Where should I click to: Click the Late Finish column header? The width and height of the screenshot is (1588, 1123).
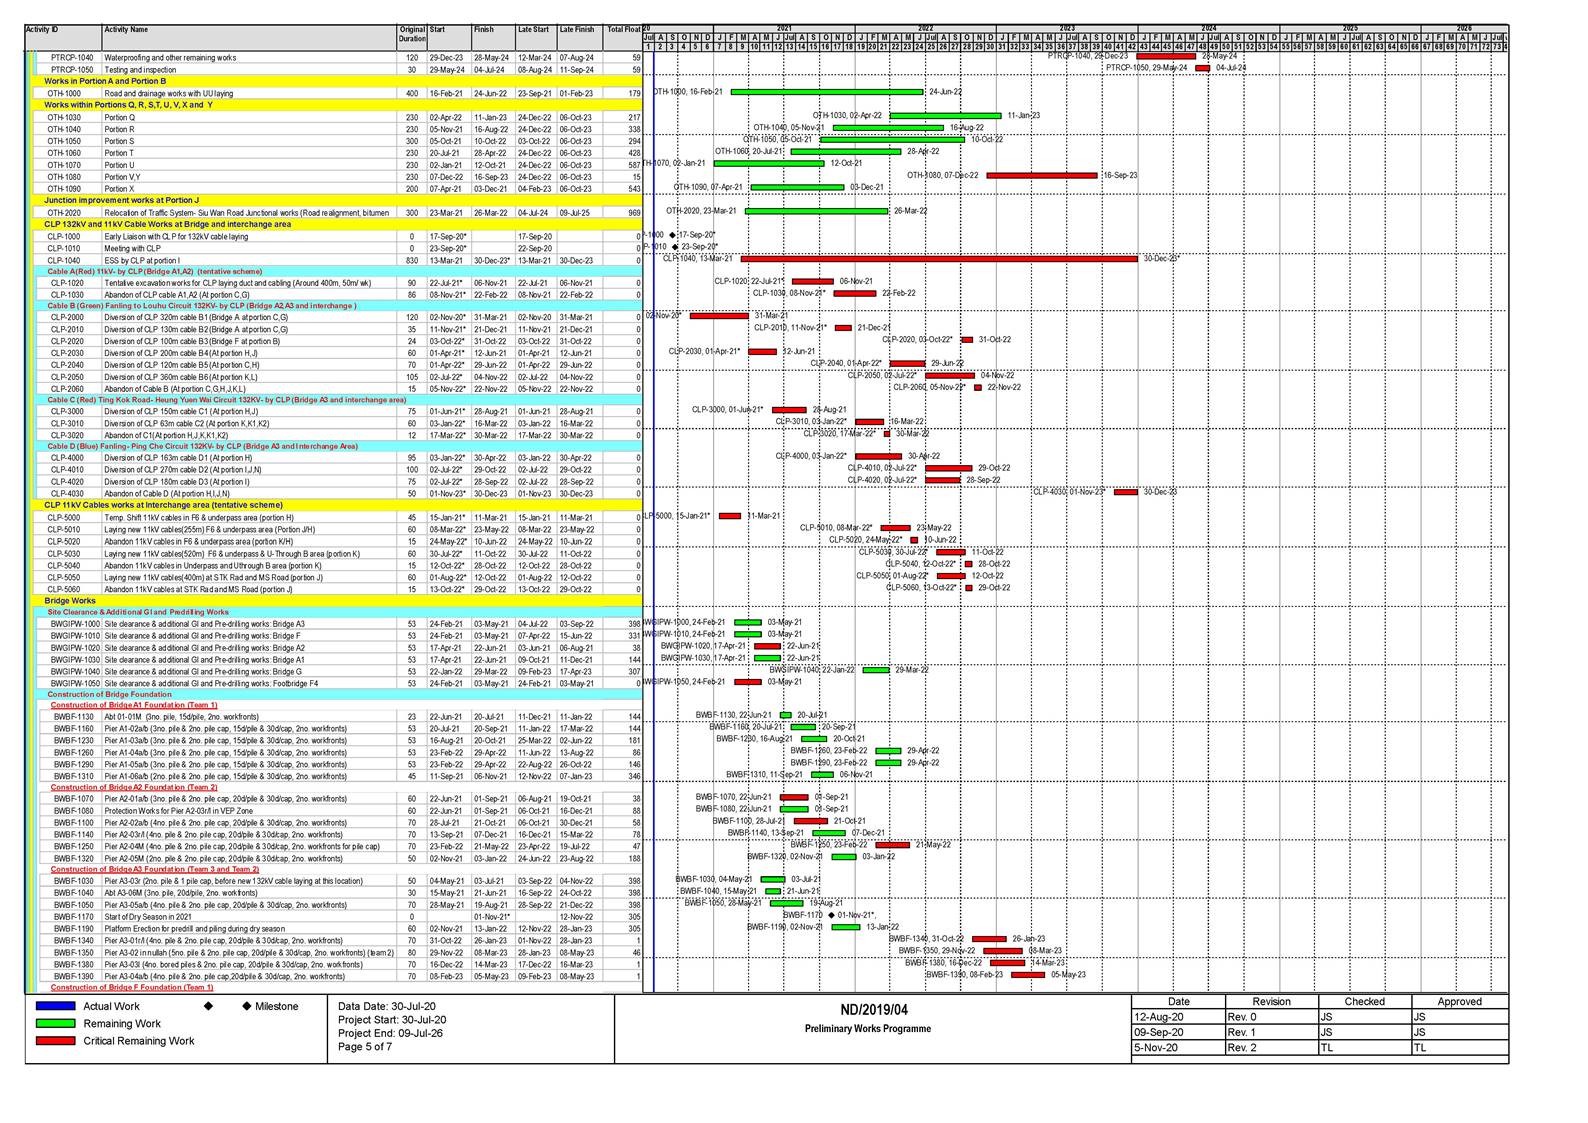click(x=578, y=38)
